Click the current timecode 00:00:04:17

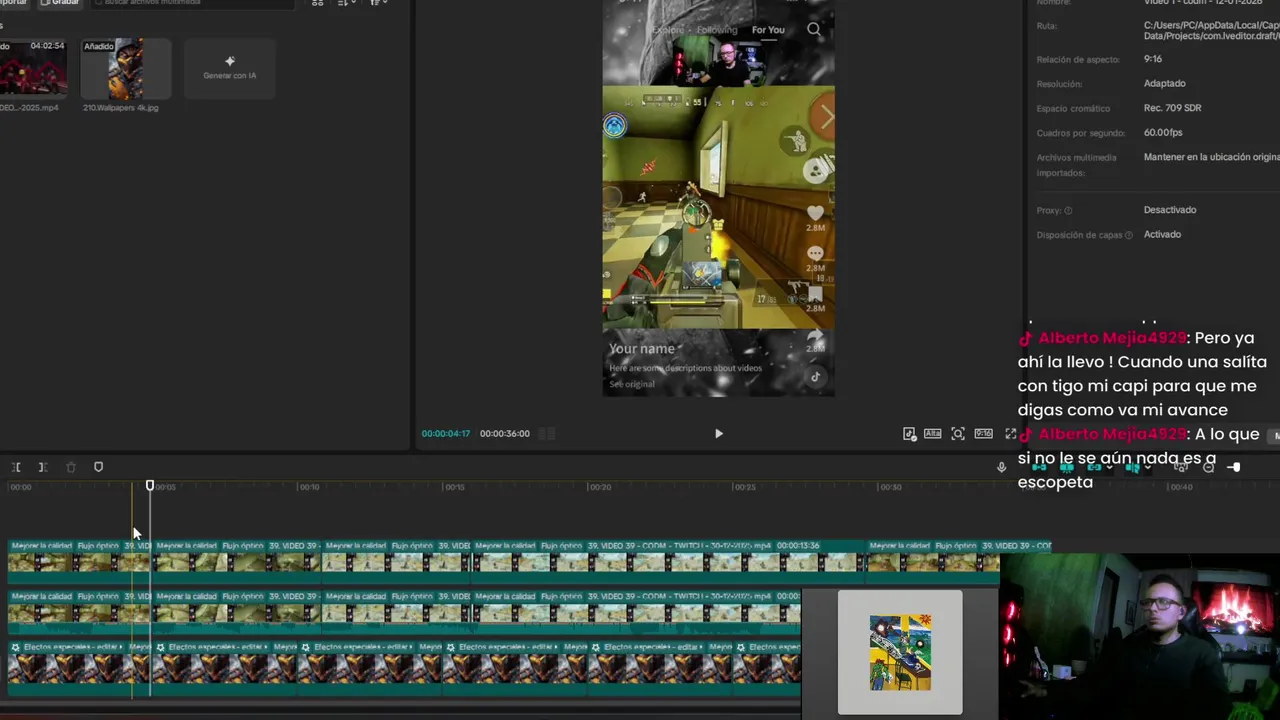[445, 434]
